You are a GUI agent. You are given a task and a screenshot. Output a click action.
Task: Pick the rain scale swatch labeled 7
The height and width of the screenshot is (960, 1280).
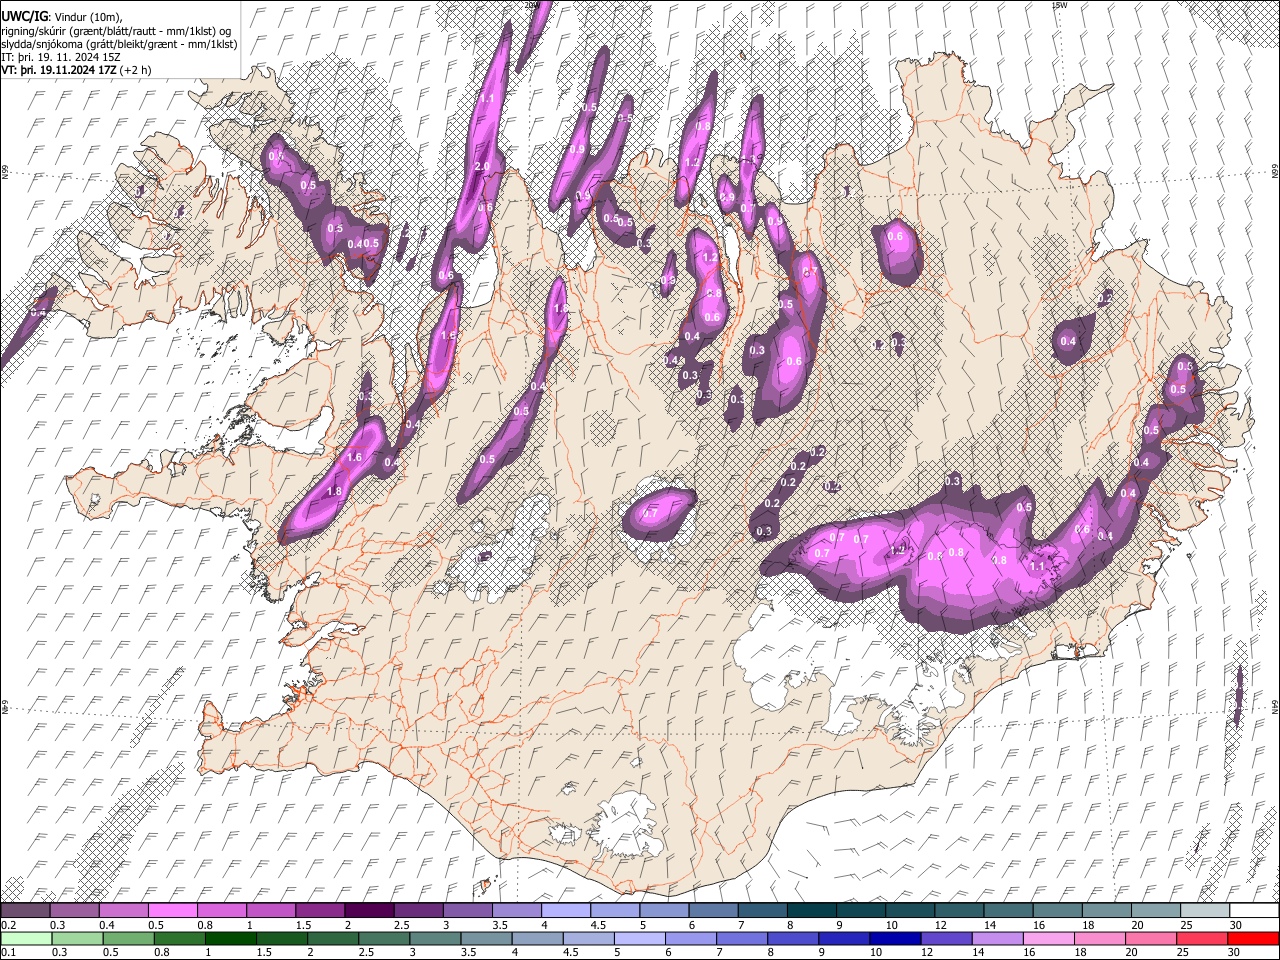point(742,938)
